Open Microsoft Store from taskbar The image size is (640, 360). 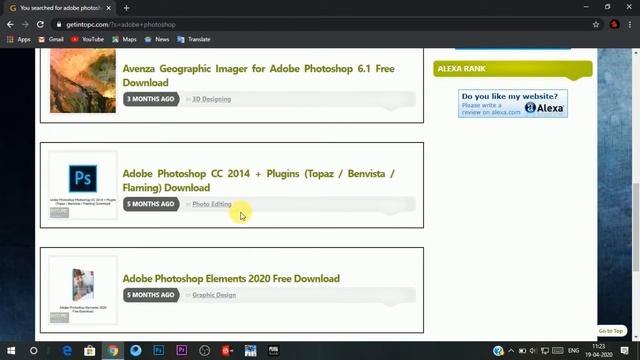tap(90, 351)
